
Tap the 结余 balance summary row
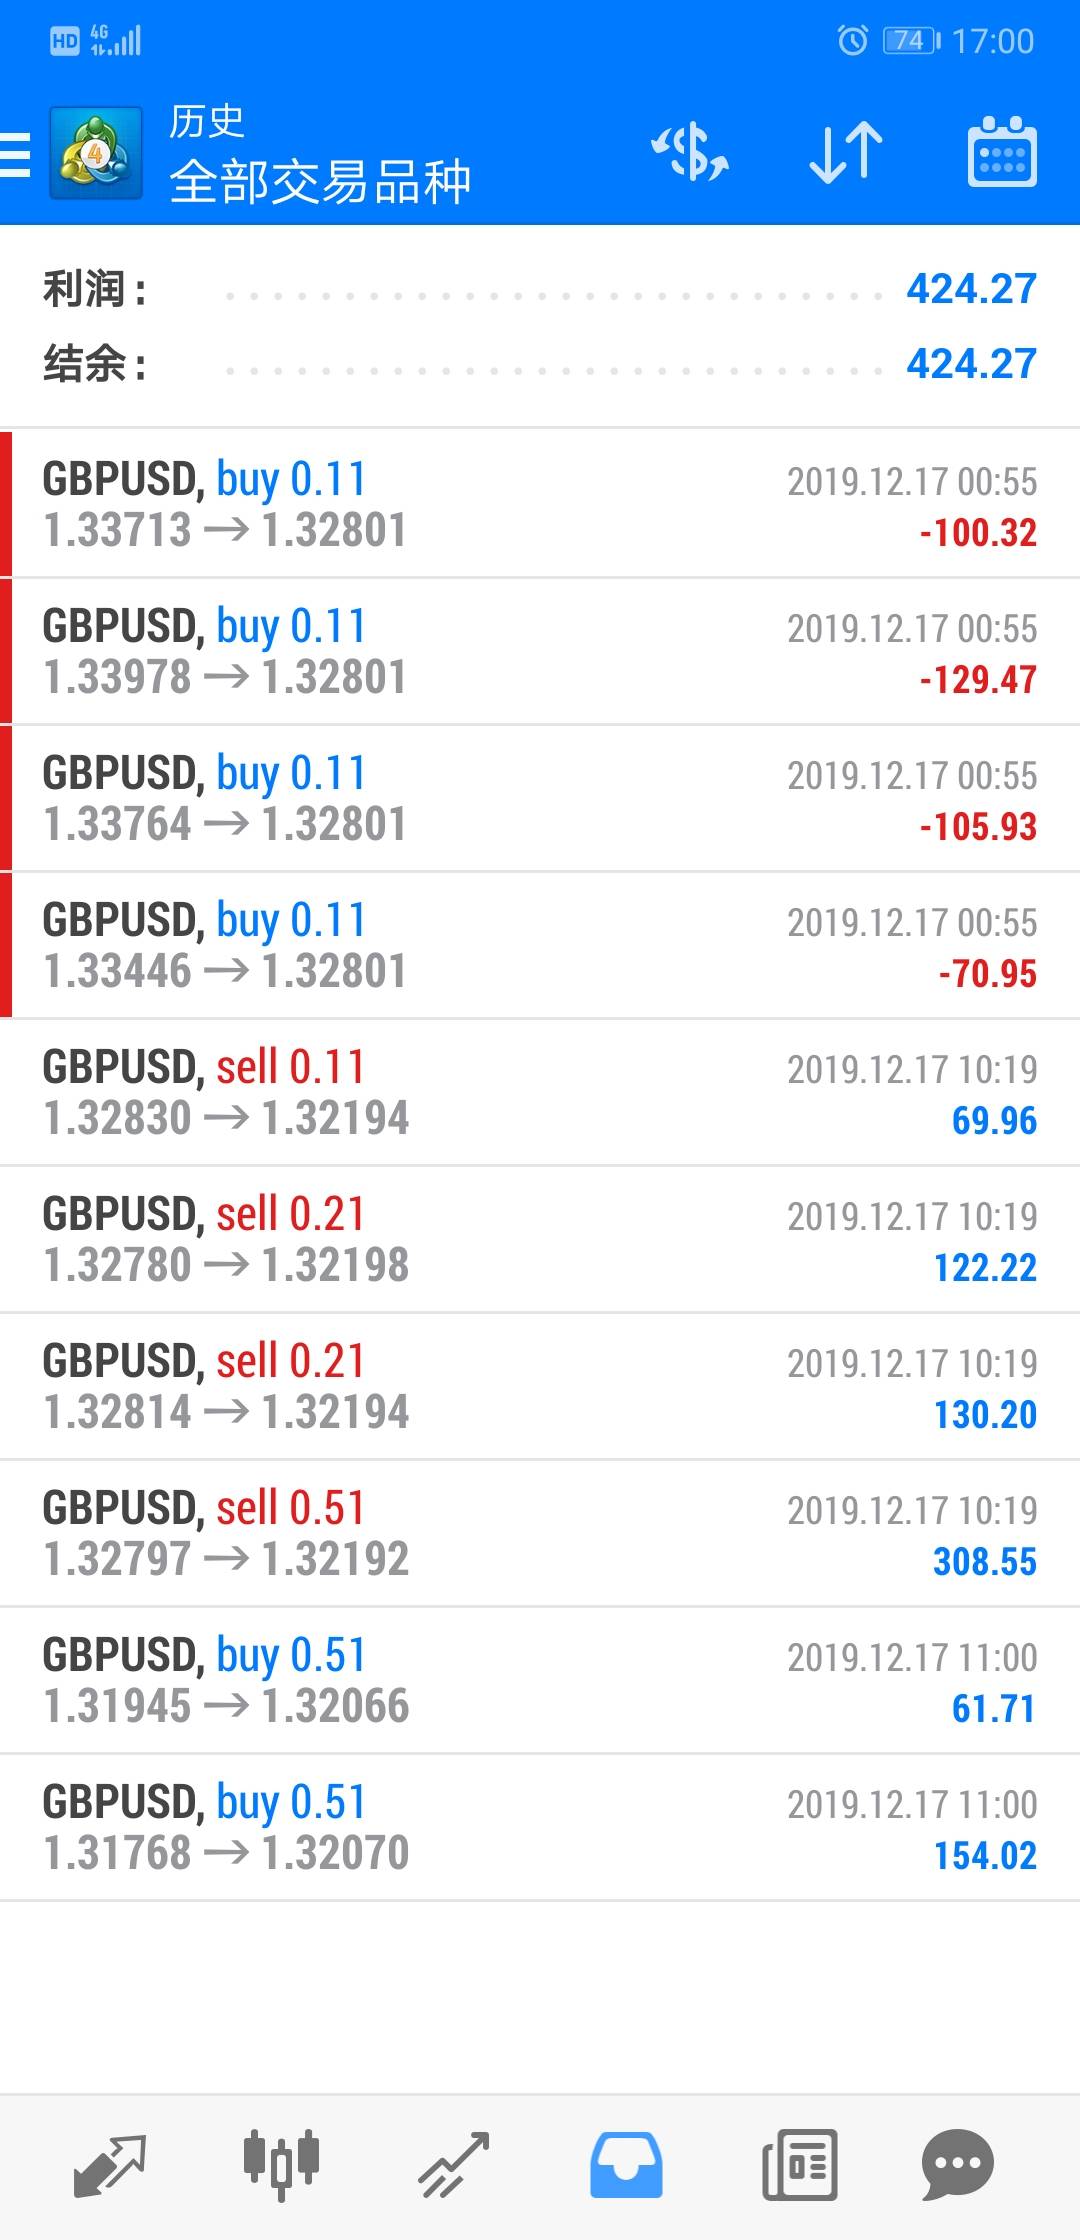540,364
